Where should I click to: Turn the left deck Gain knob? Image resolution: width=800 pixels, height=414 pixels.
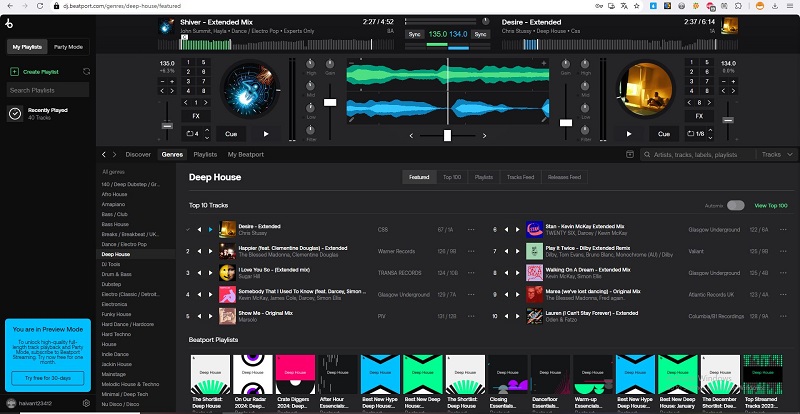tap(330, 64)
